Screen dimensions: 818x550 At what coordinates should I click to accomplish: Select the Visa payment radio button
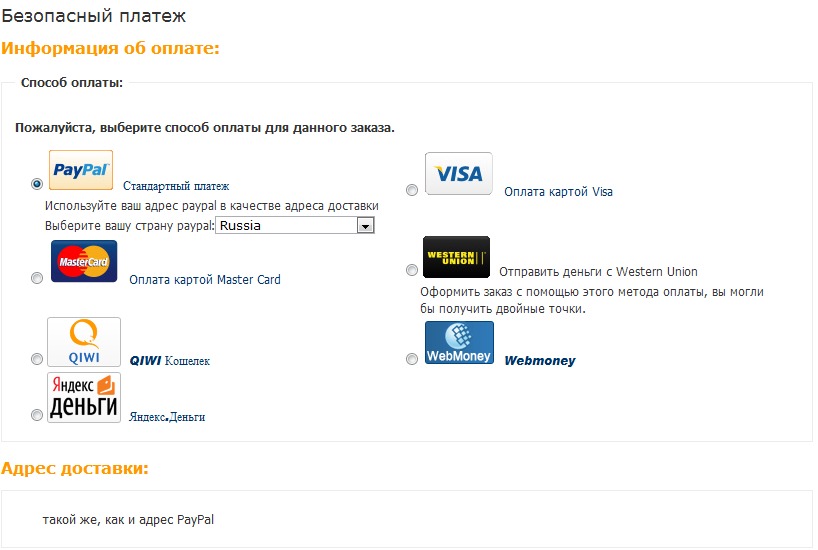coord(412,190)
